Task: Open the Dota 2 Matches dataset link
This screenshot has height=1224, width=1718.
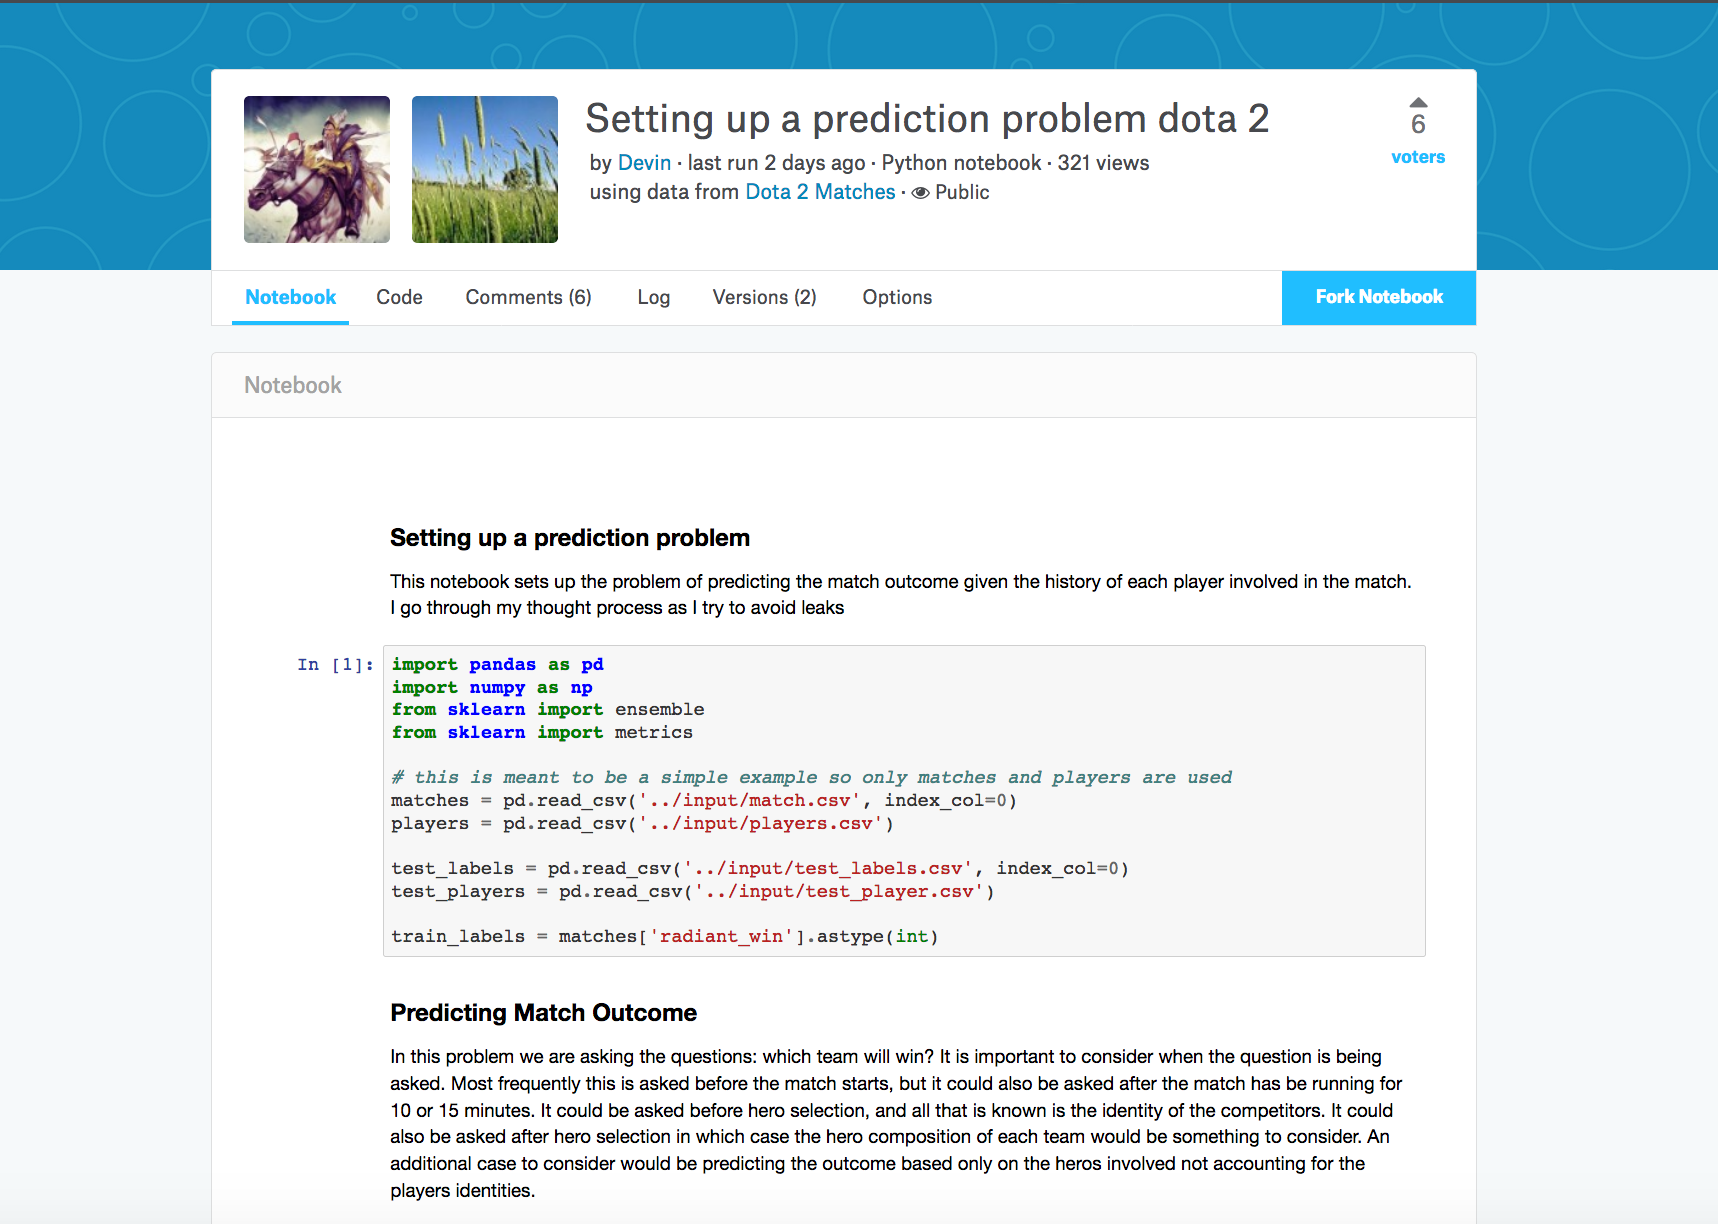Action: pyautogui.click(x=820, y=192)
